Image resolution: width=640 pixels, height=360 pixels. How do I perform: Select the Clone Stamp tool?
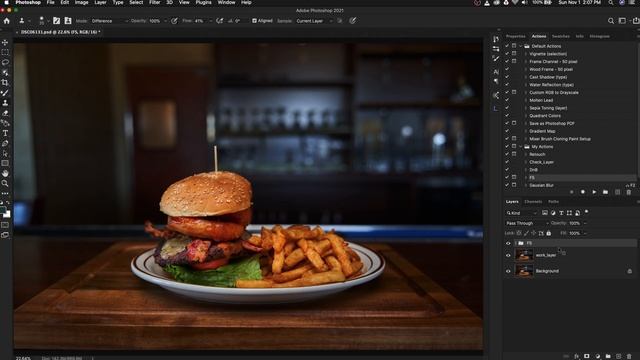click(5, 103)
